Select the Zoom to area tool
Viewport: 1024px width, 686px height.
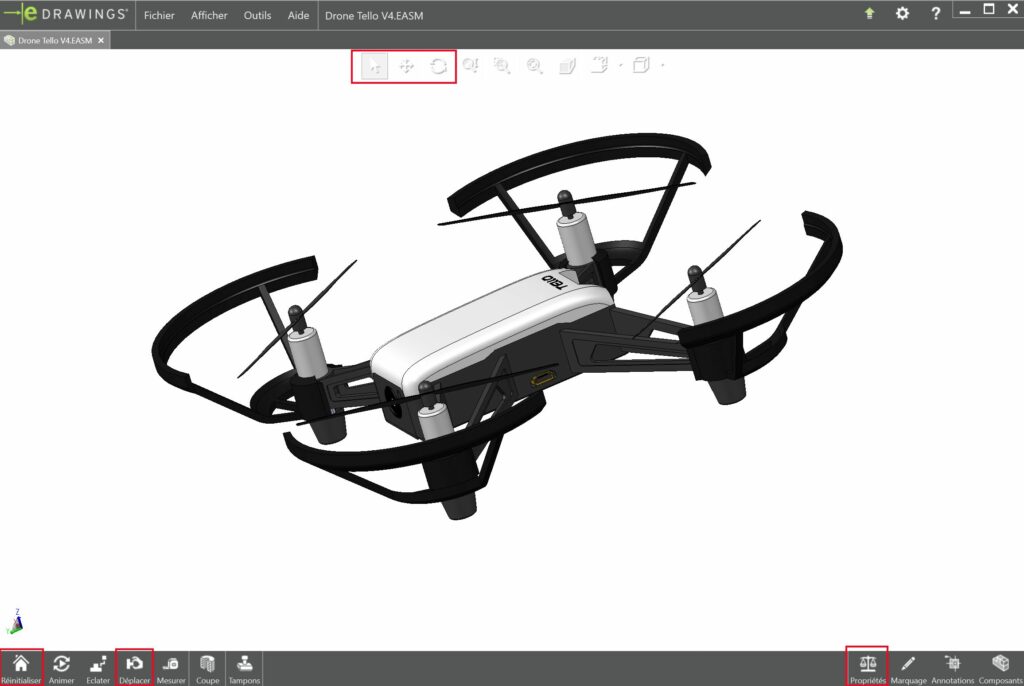click(502, 65)
